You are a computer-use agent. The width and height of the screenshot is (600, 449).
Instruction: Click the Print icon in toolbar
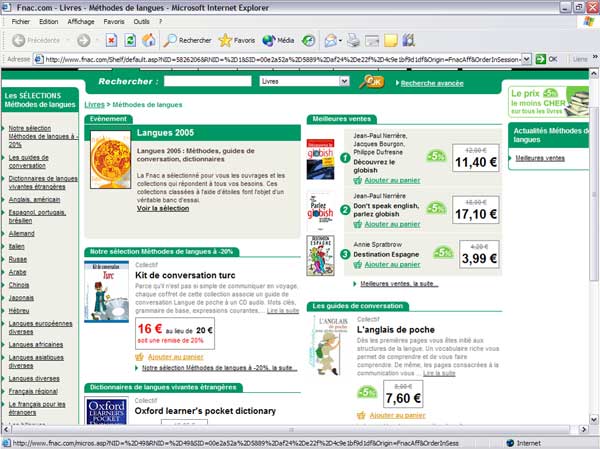[x=354, y=40]
